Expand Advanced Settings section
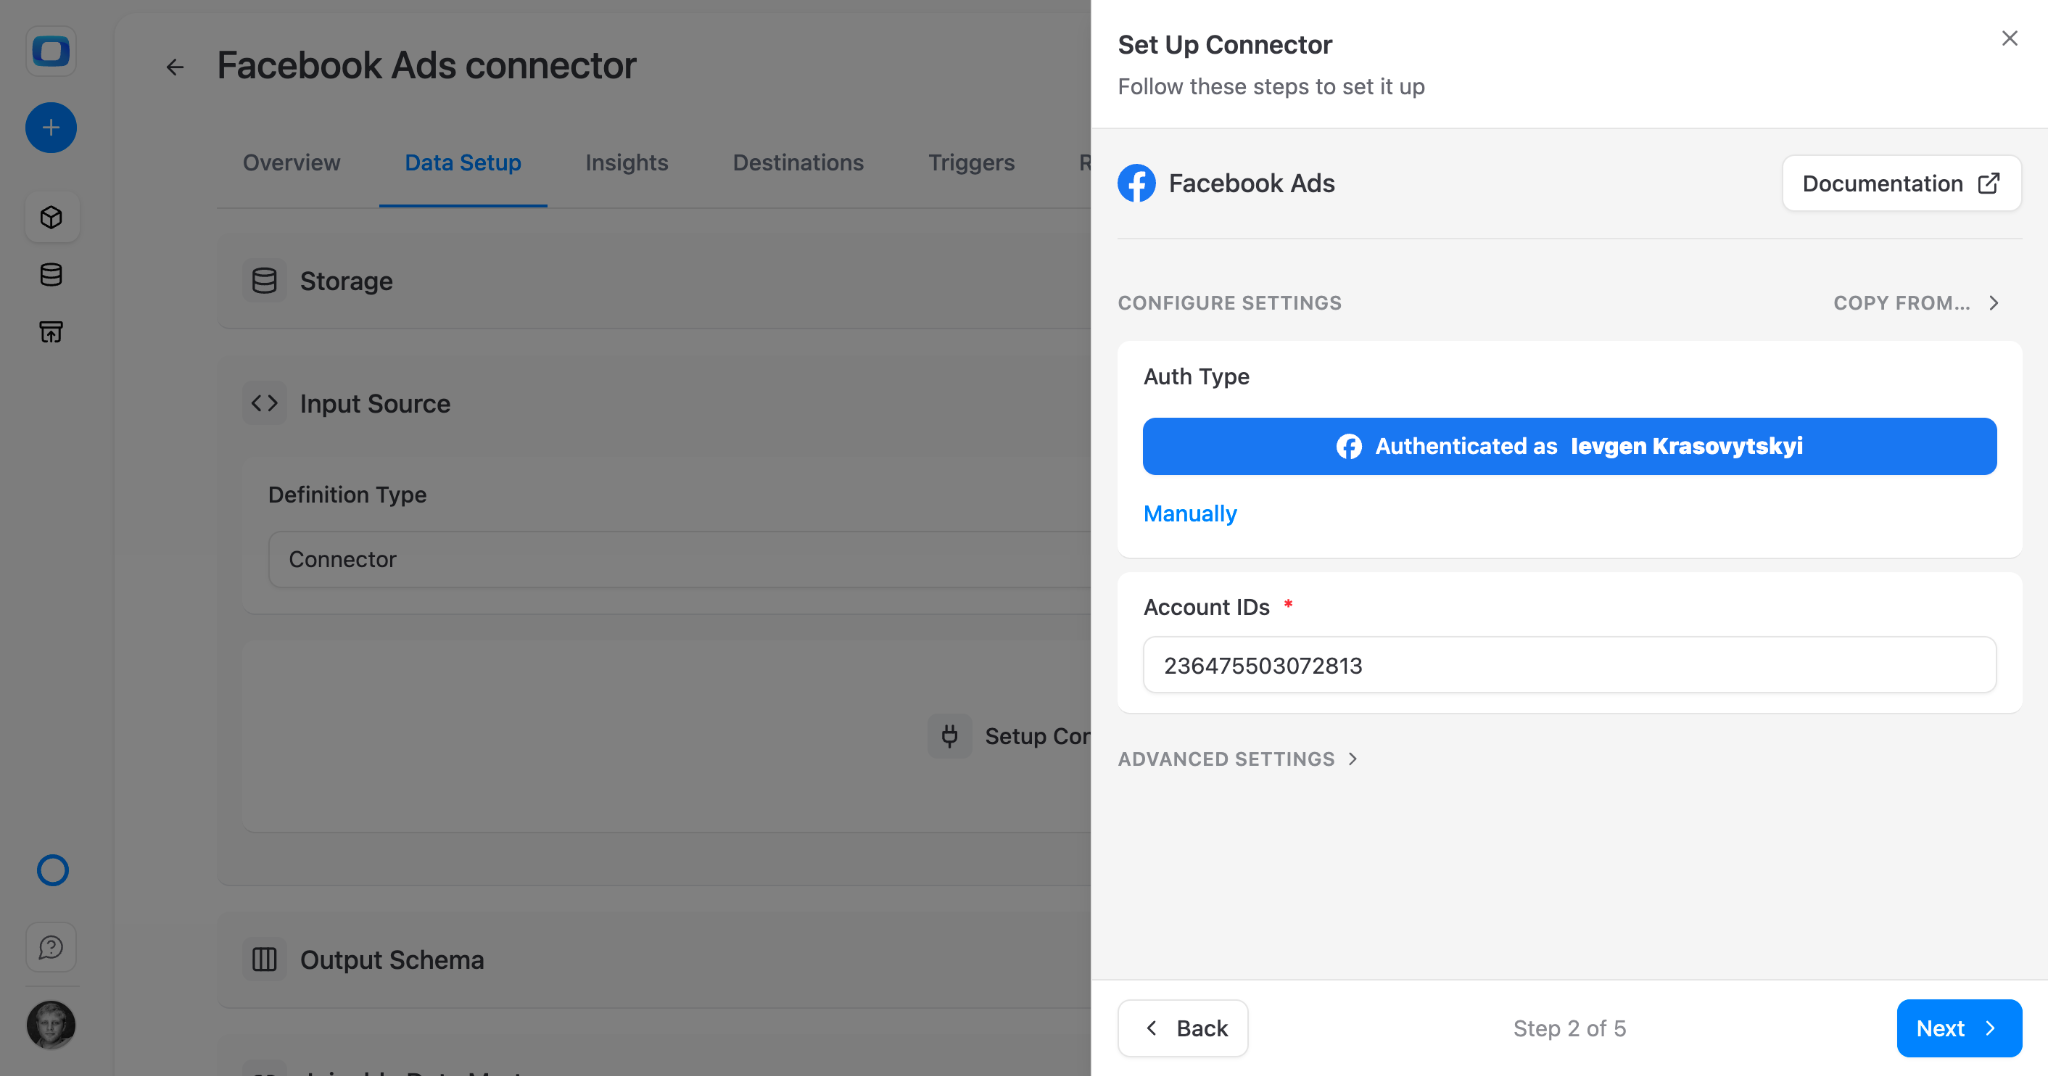 pyautogui.click(x=1238, y=759)
